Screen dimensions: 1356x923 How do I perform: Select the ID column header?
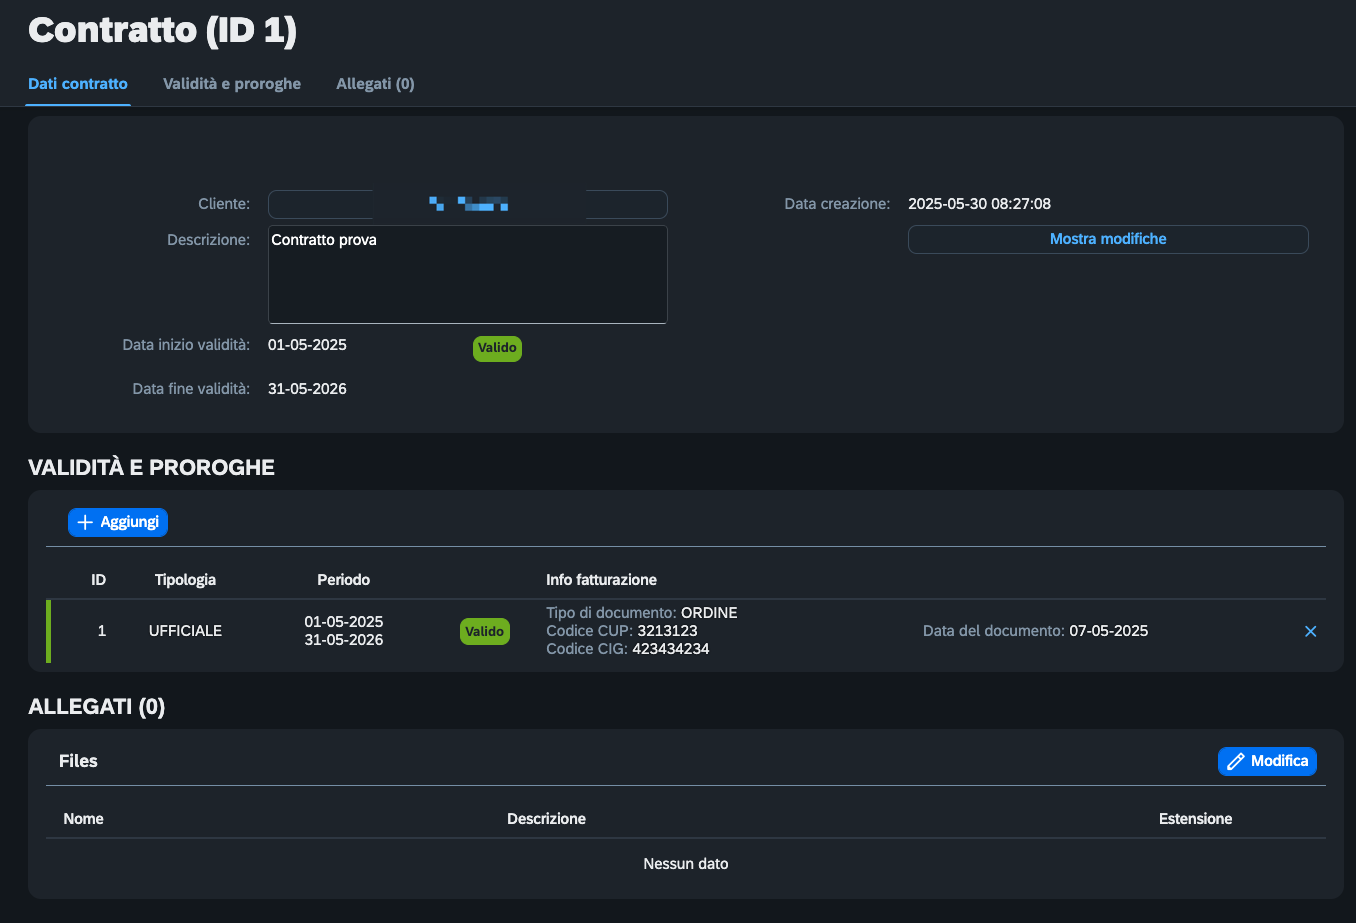(99, 580)
